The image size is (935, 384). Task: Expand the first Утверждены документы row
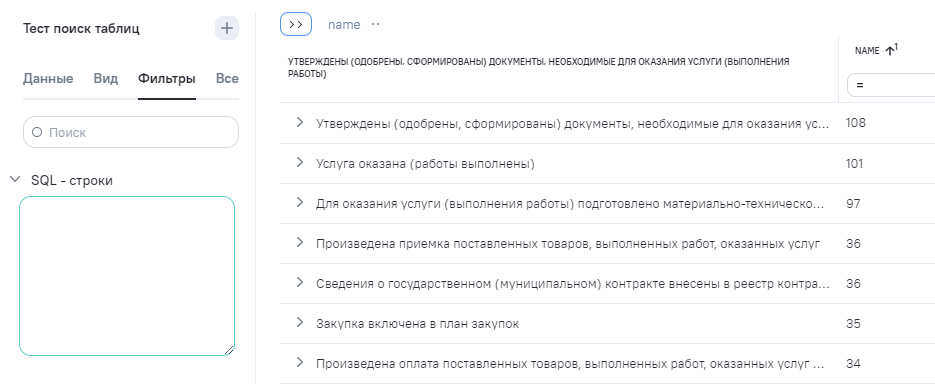[300, 123]
